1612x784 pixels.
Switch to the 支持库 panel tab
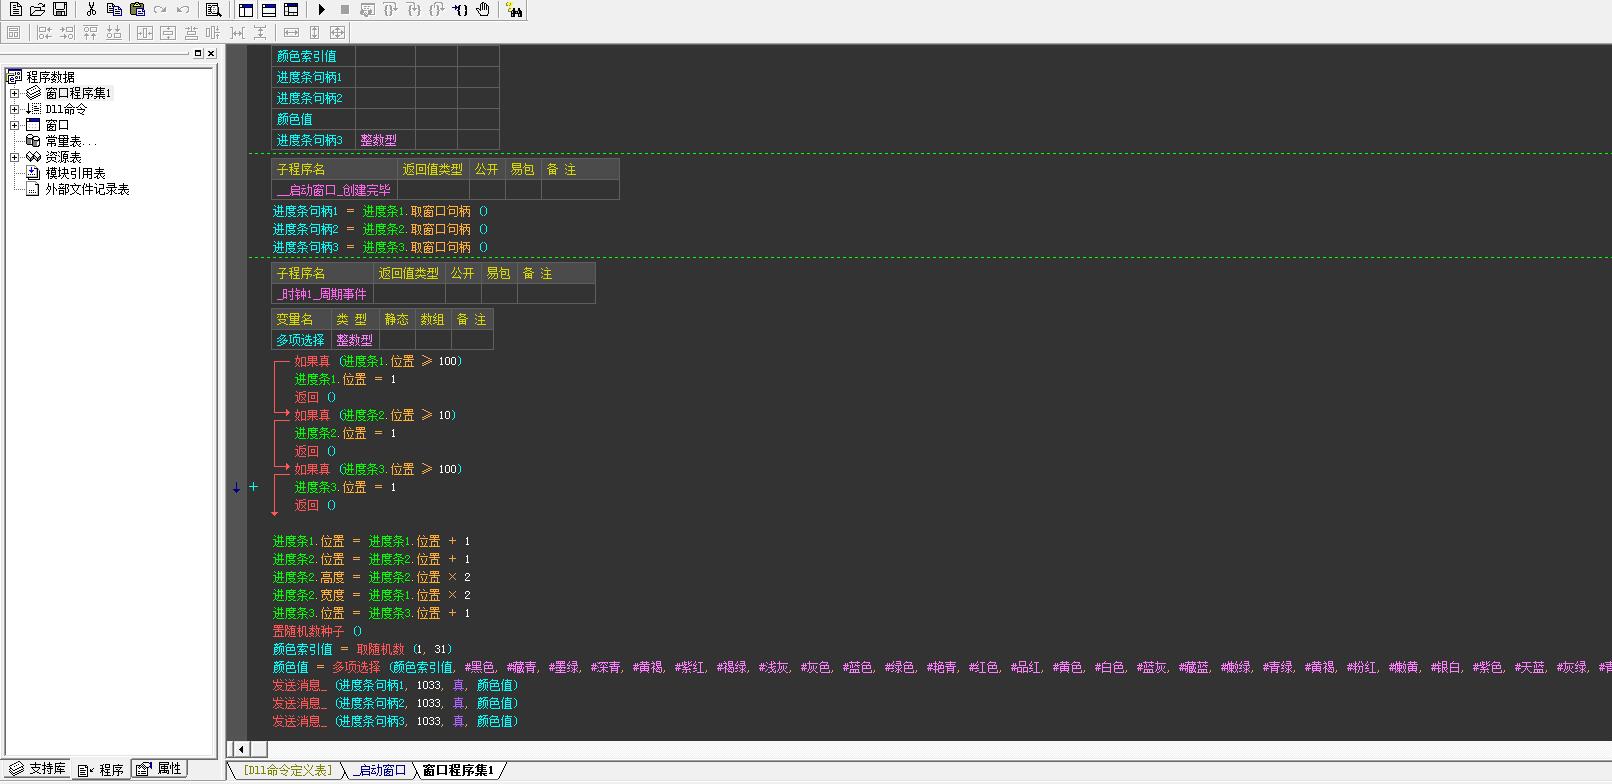pos(38,769)
